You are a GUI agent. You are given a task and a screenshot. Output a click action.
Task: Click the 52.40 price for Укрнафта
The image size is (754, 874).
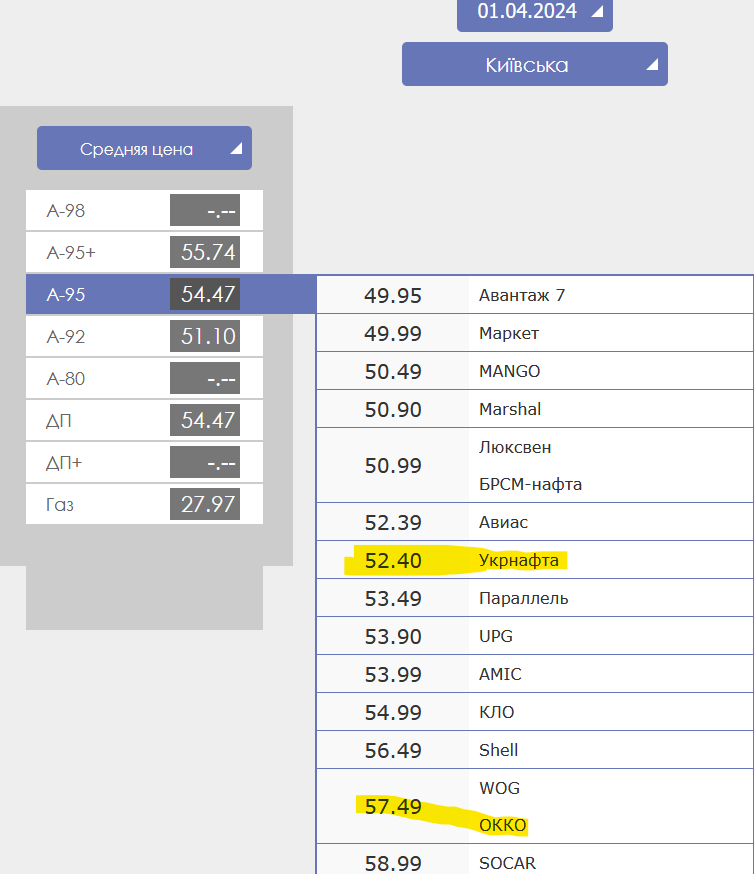393,561
